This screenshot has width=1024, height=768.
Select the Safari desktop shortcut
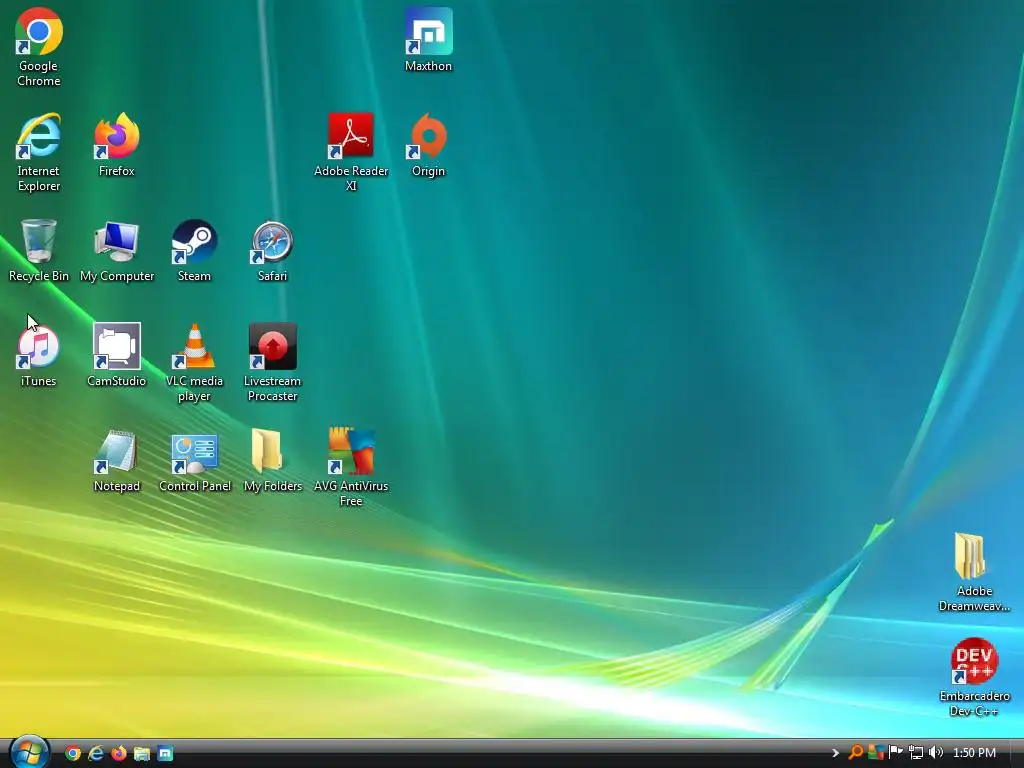pyautogui.click(x=272, y=250)
